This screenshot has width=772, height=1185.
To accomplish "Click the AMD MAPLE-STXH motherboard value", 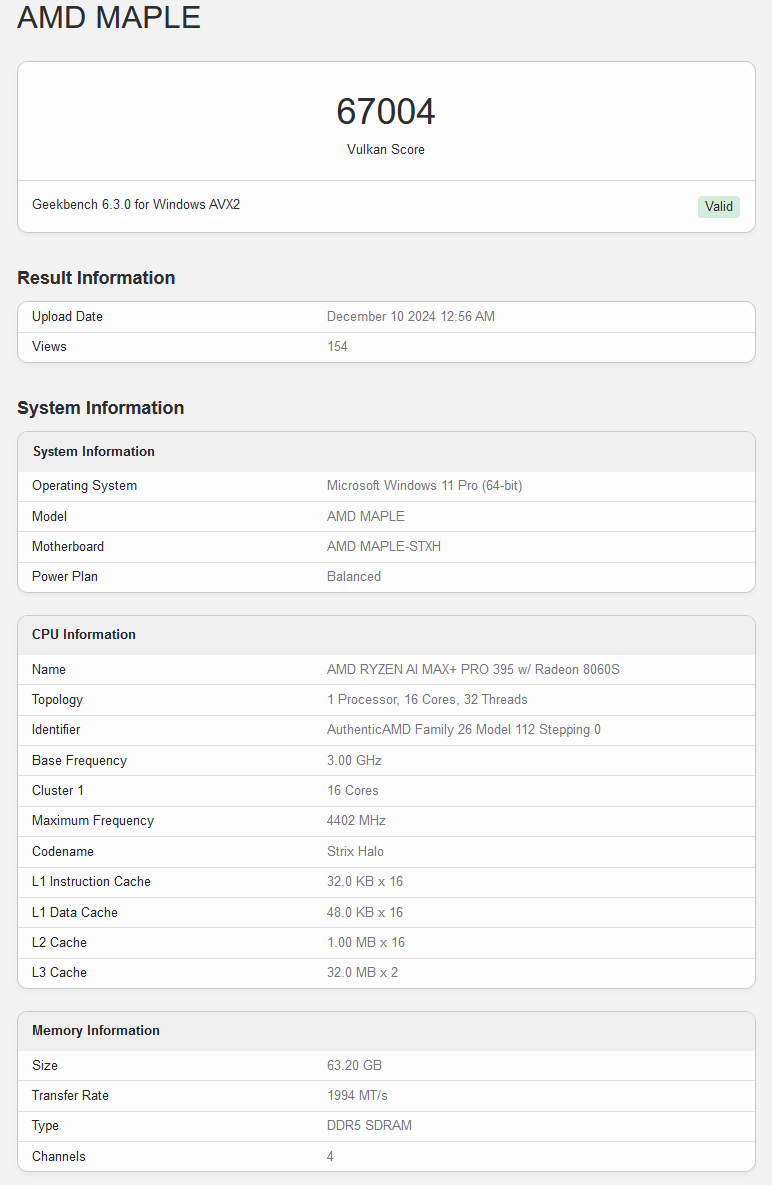I will click(383, 546).
